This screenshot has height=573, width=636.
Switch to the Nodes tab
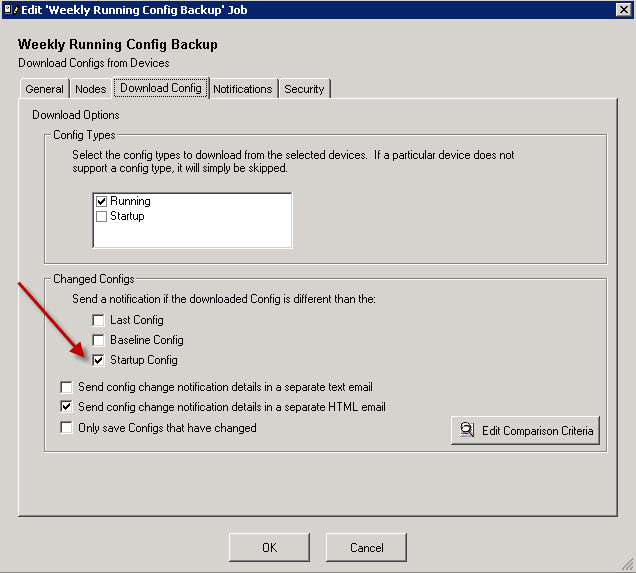90,89
